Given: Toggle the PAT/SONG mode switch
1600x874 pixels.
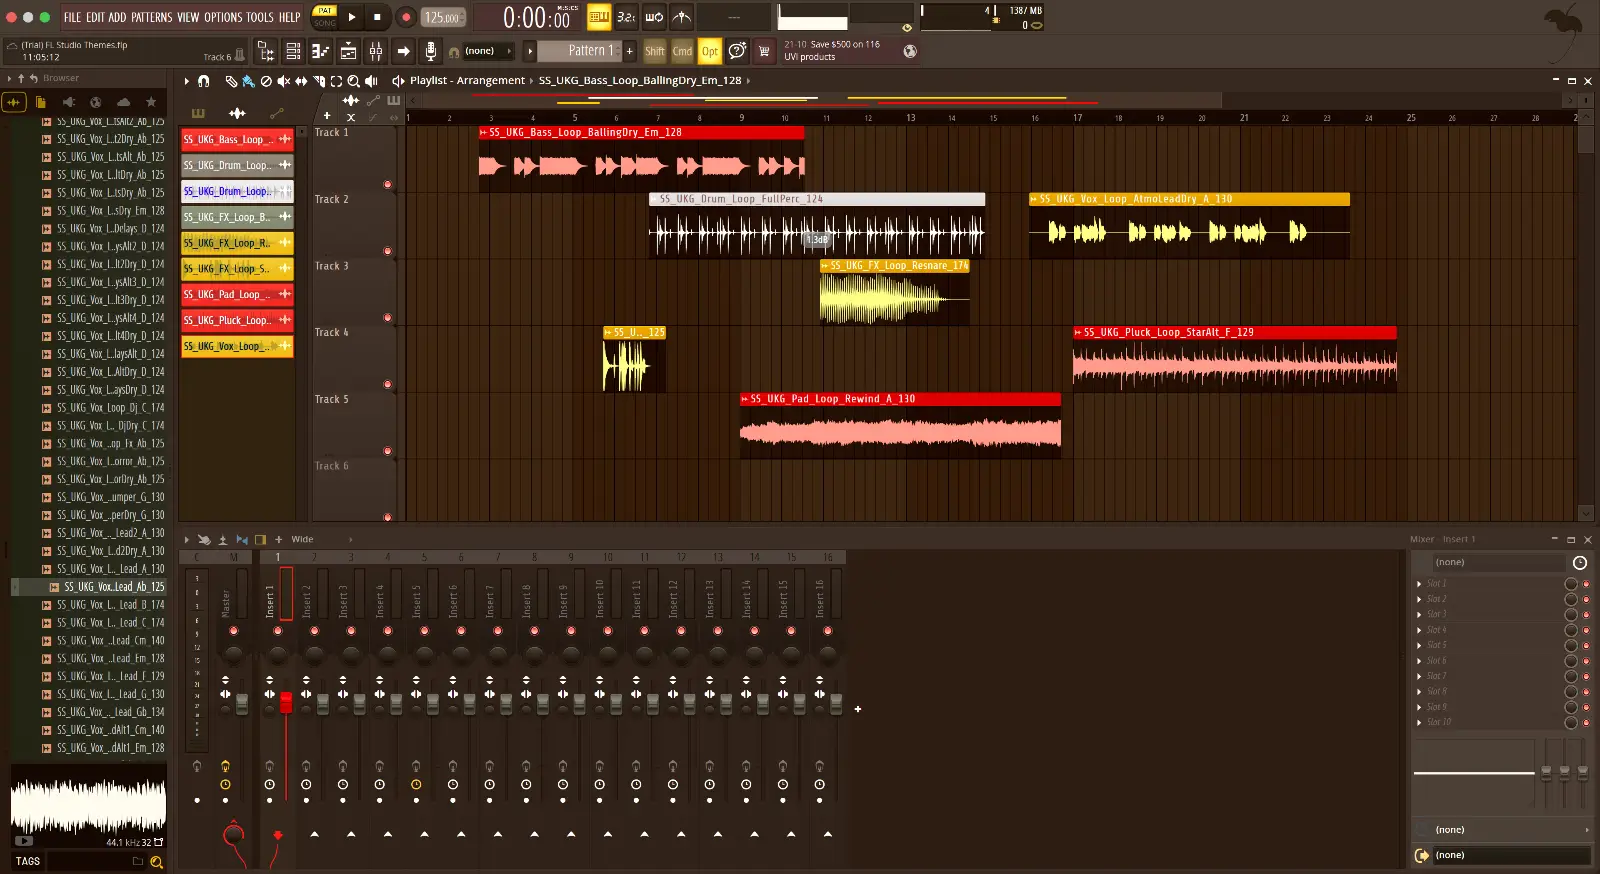Looking at the screenshot, I should [325, 17].
